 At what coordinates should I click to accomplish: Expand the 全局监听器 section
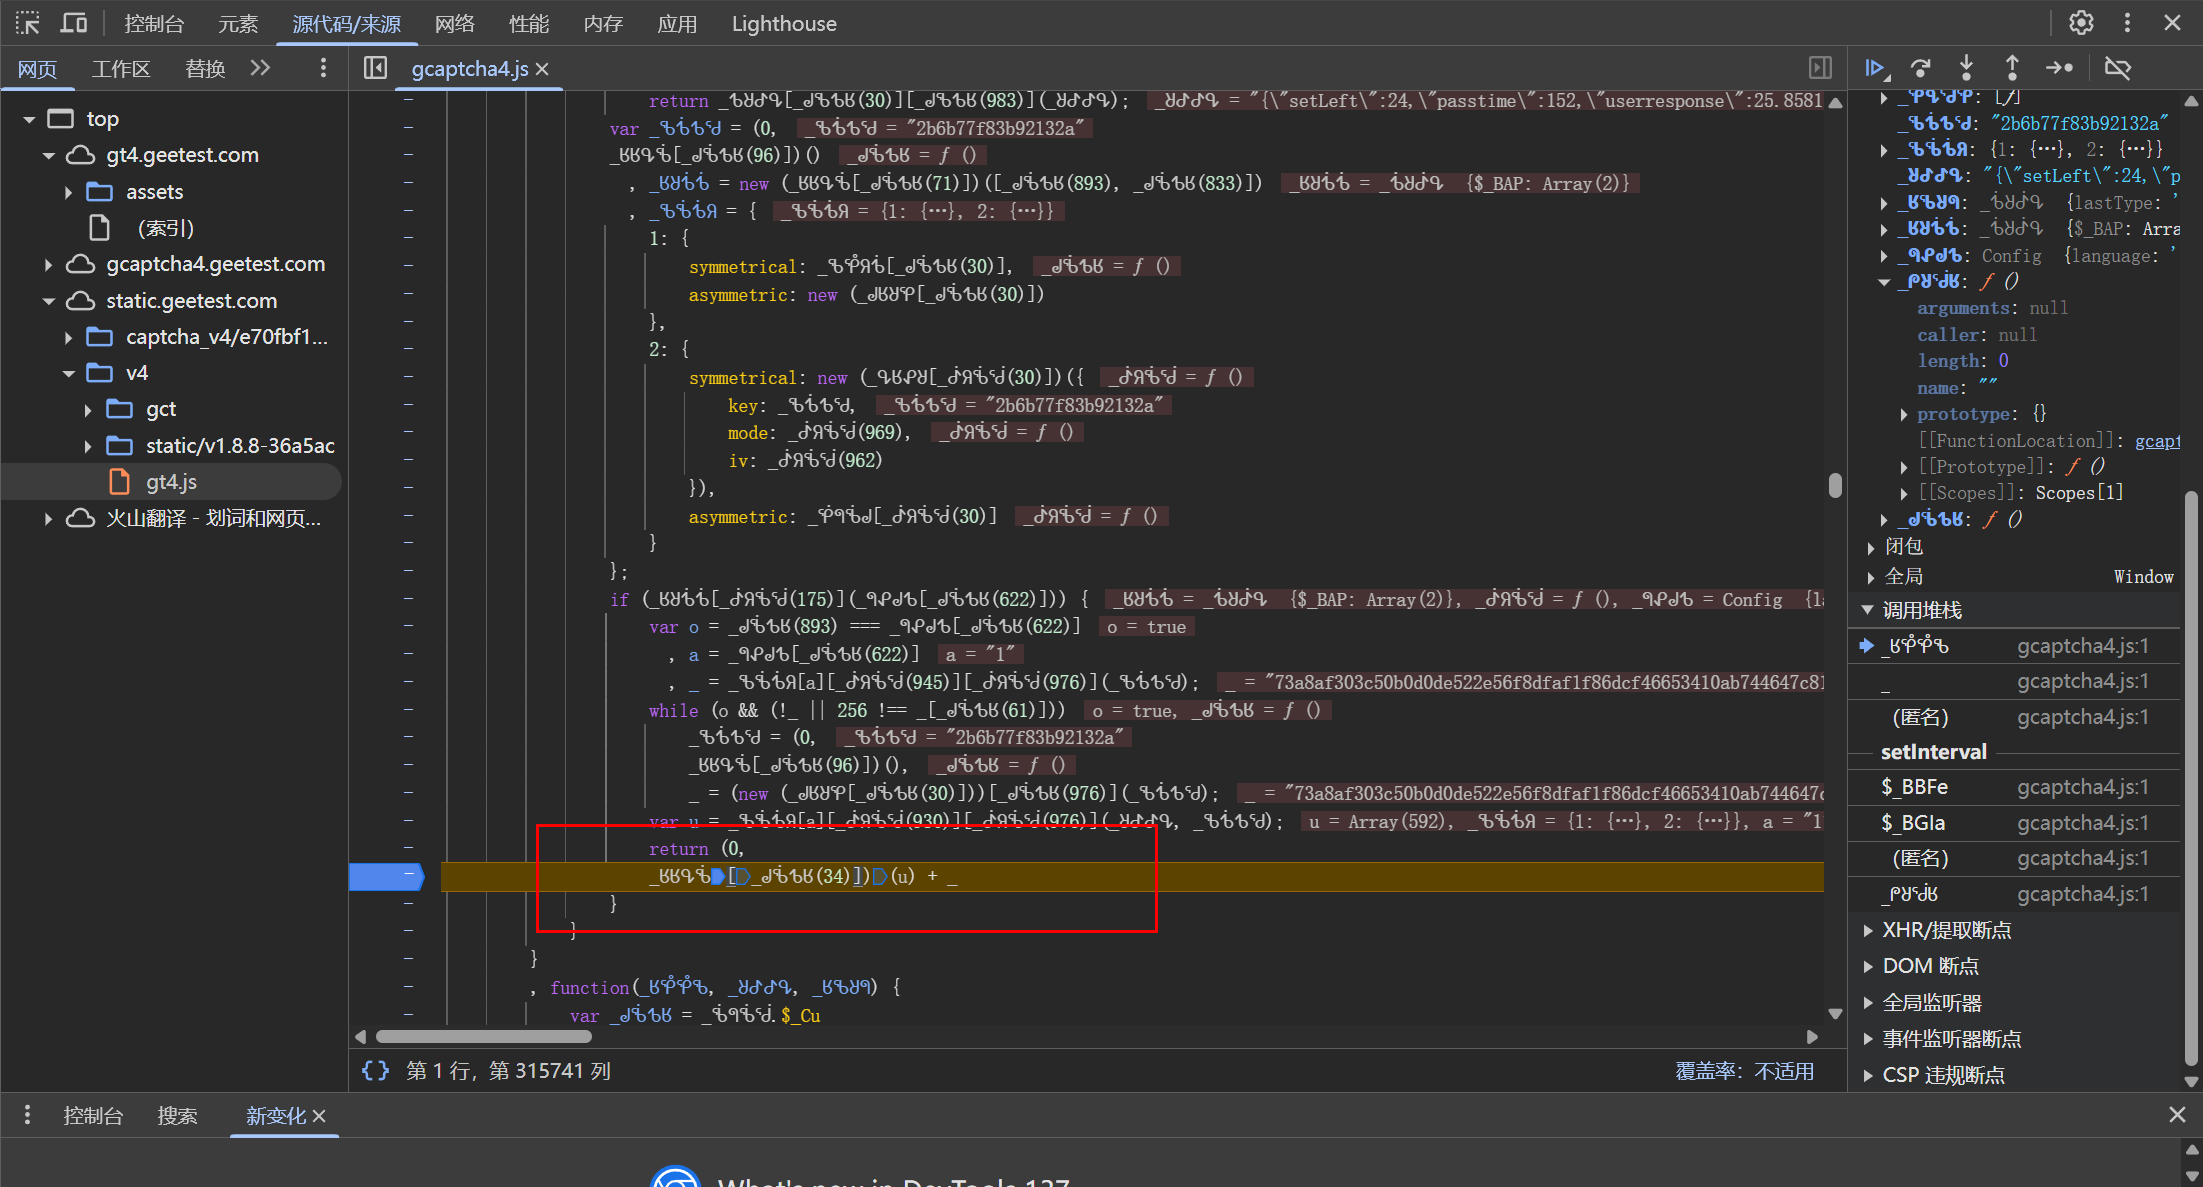point(1867,1003)
